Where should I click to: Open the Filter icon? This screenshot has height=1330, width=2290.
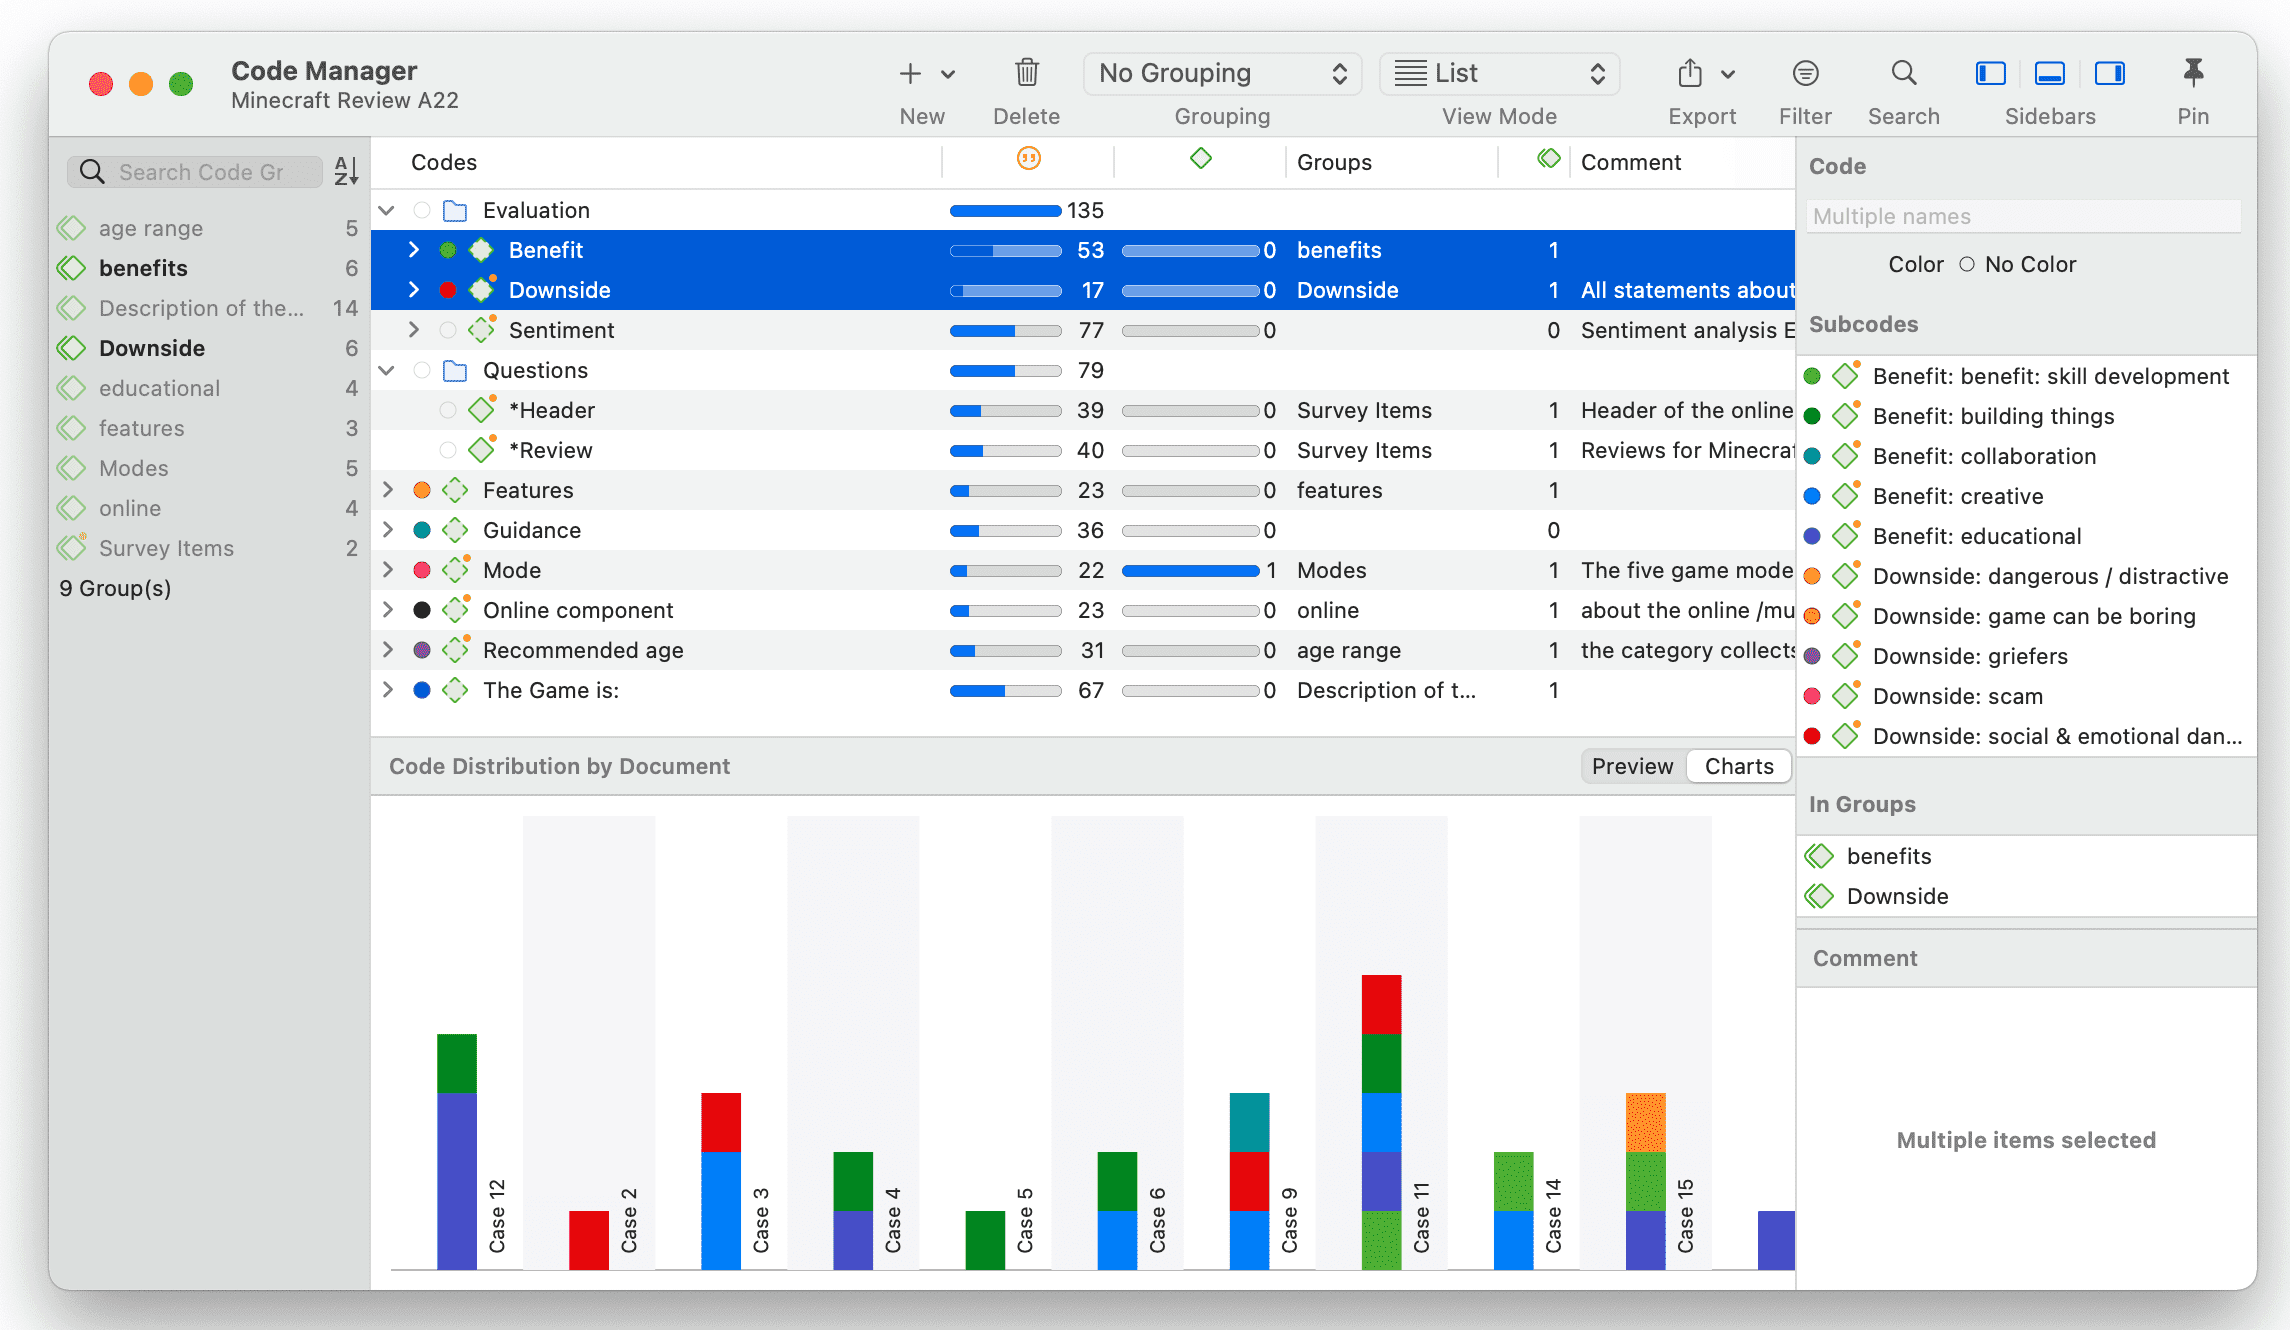1805,73
